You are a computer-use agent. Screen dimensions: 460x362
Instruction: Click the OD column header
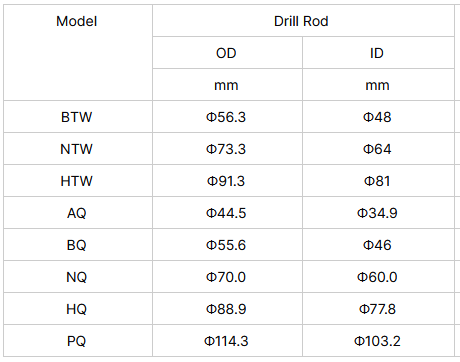226,53
